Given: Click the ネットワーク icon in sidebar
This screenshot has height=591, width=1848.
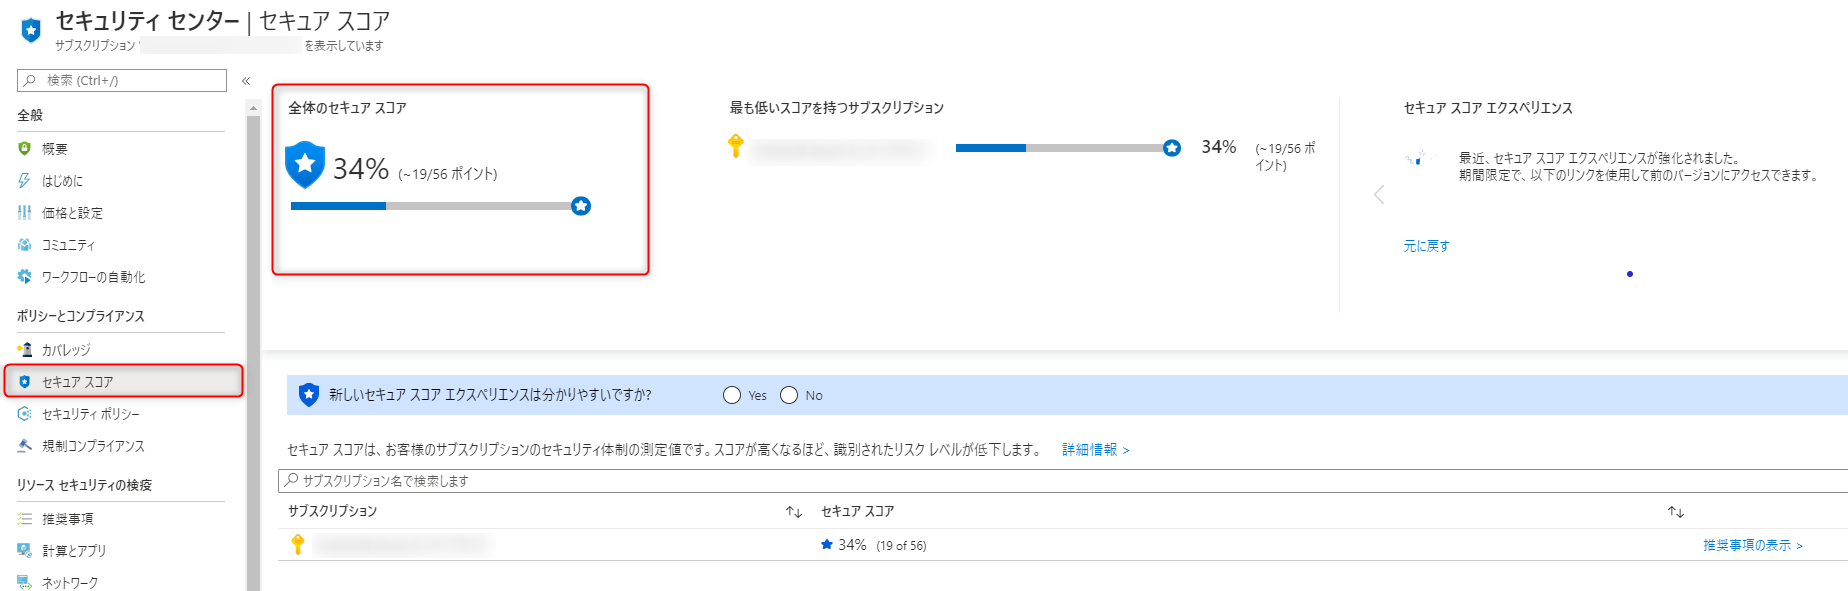Looking at the screenshot, I should [x=25, y=582].
